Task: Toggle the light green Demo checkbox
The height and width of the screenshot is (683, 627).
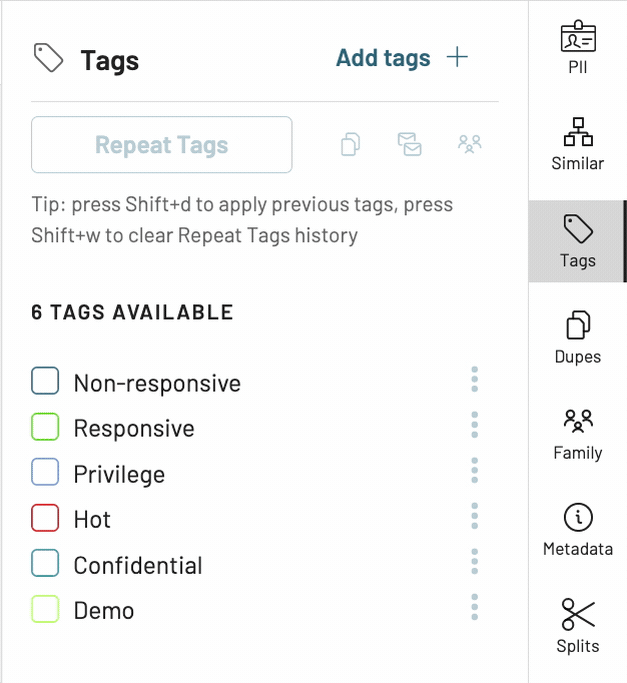Action: pyautogui.click(x=45, y=609)
